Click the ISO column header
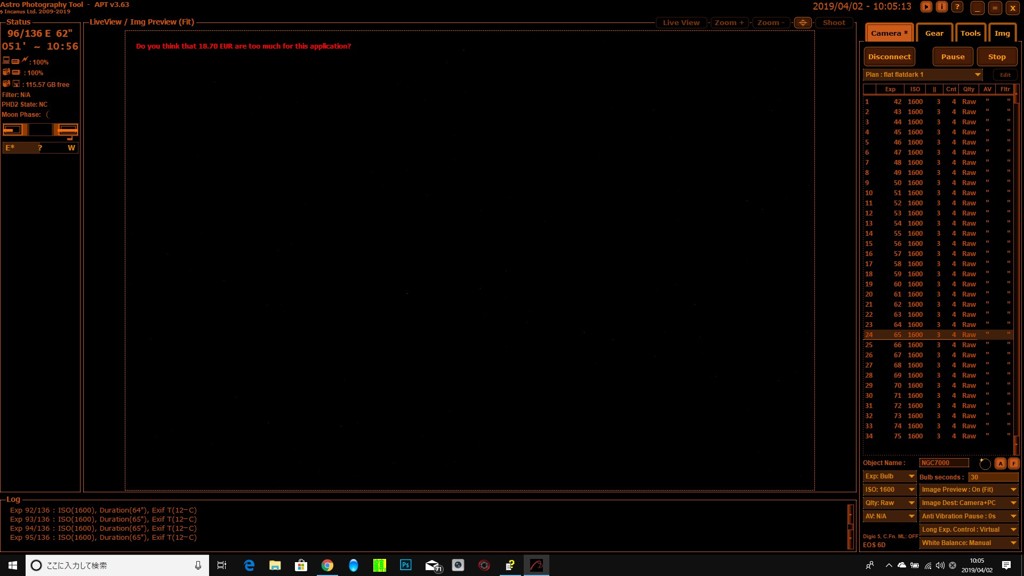The height and width of the screenshot is (576, 1024). pyautogui.click(x=915, y=89)
